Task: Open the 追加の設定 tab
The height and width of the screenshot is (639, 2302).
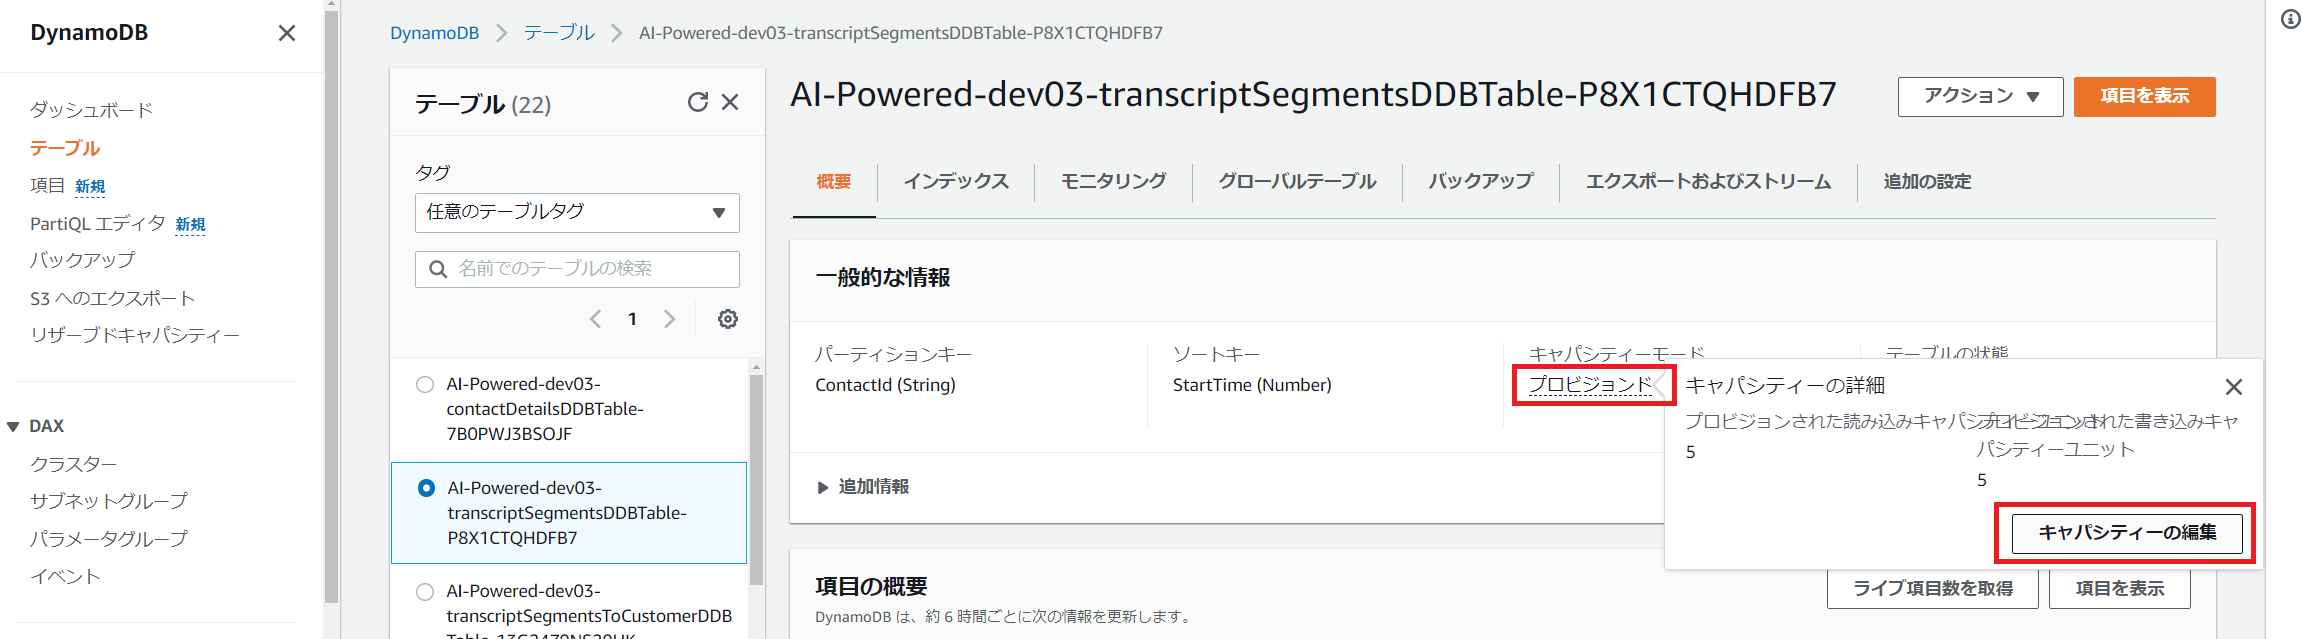Action: click(x=1927, y=182)
